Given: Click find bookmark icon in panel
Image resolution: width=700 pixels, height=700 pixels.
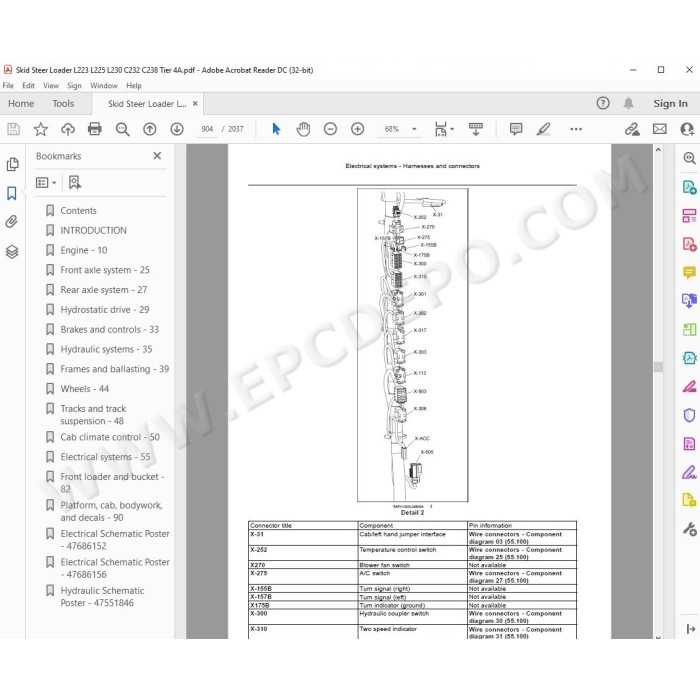Looking at the screenshot, I should 75,182.
